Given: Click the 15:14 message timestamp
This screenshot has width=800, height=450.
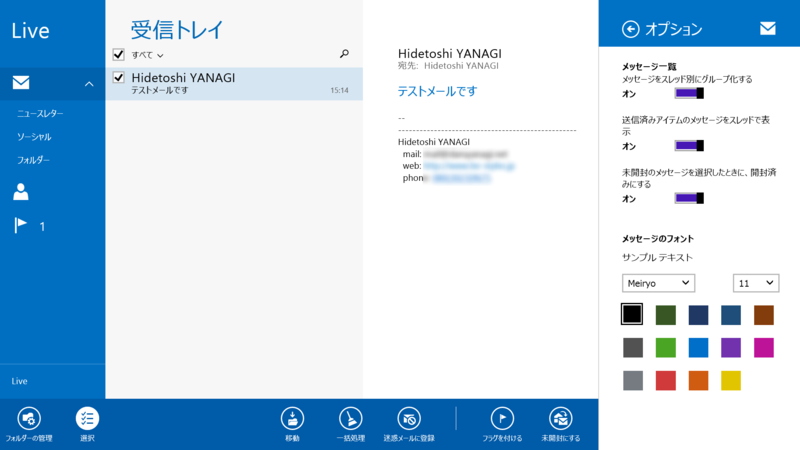Looking at the screenshot, I should coord(339,90).
